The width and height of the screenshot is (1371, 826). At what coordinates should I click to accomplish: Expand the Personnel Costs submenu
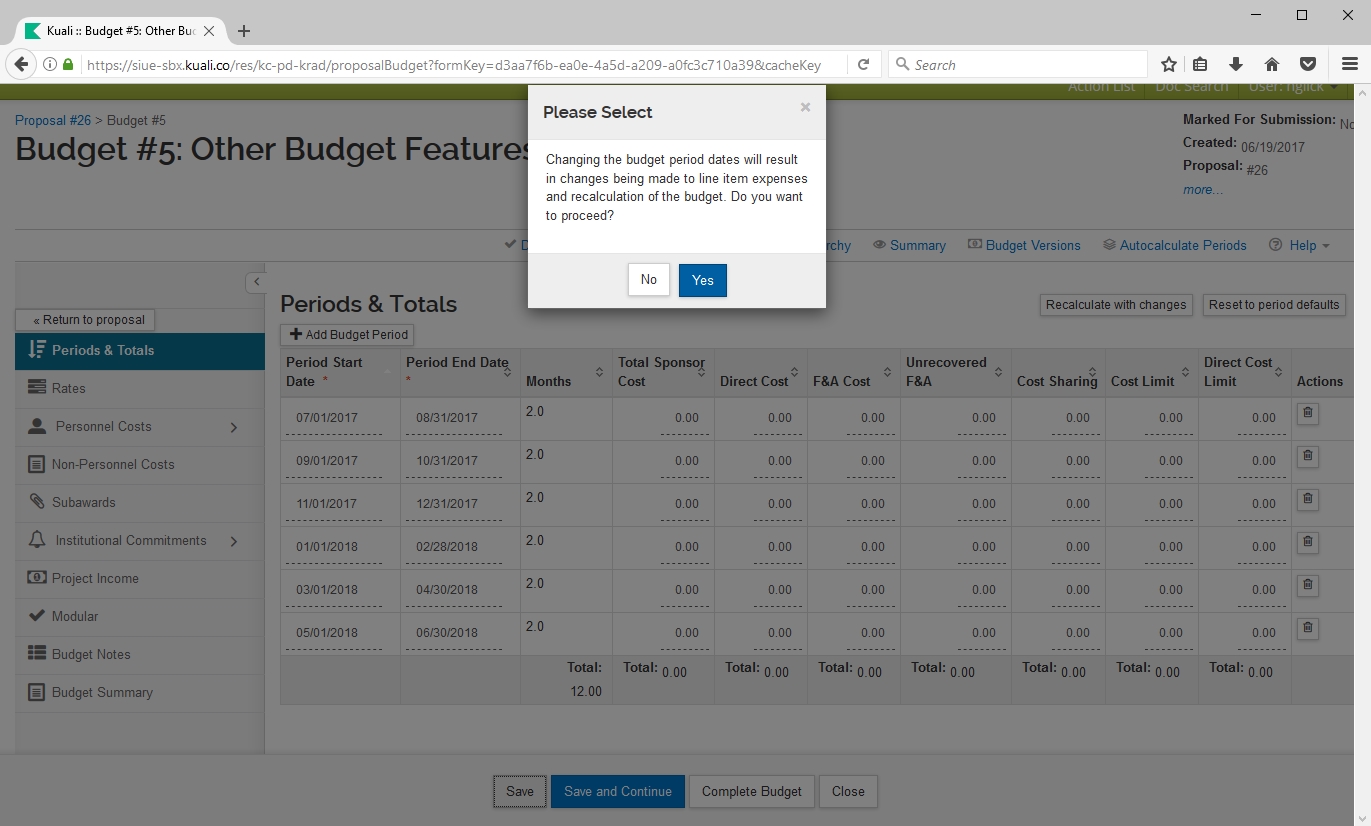tap(234, 427)
